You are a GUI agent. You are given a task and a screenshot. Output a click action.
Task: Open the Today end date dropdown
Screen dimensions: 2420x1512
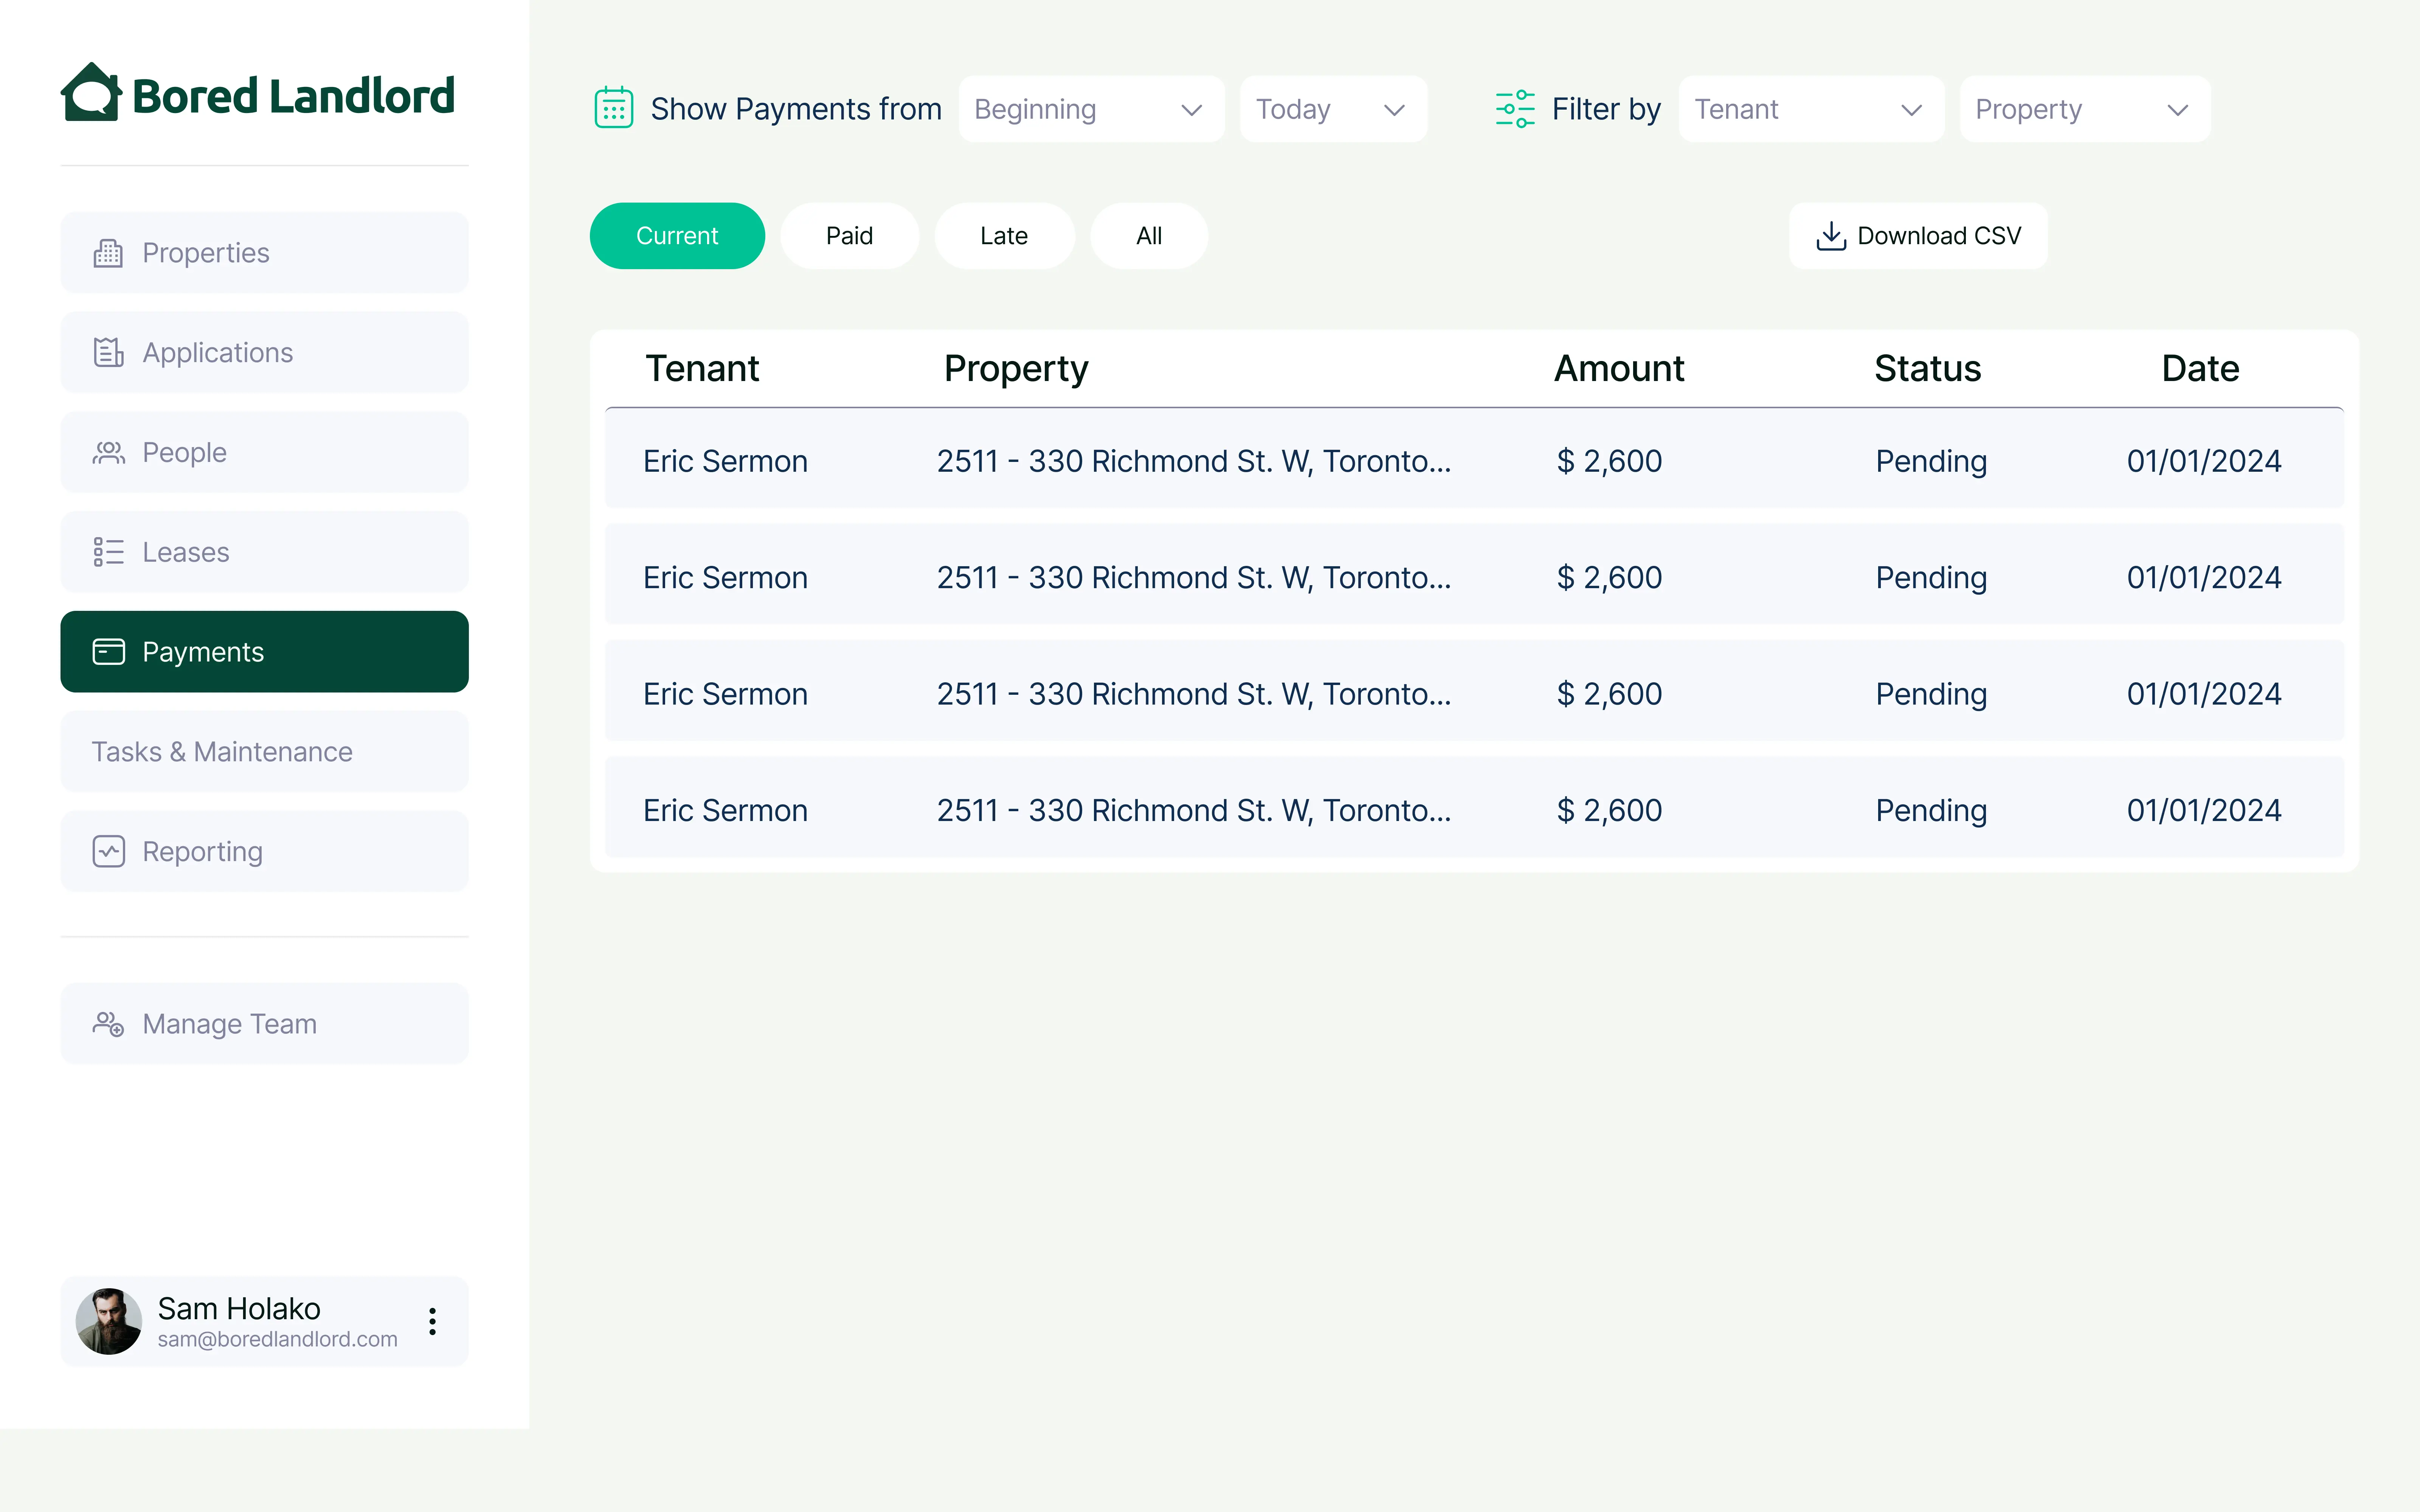pos(1332,109)
